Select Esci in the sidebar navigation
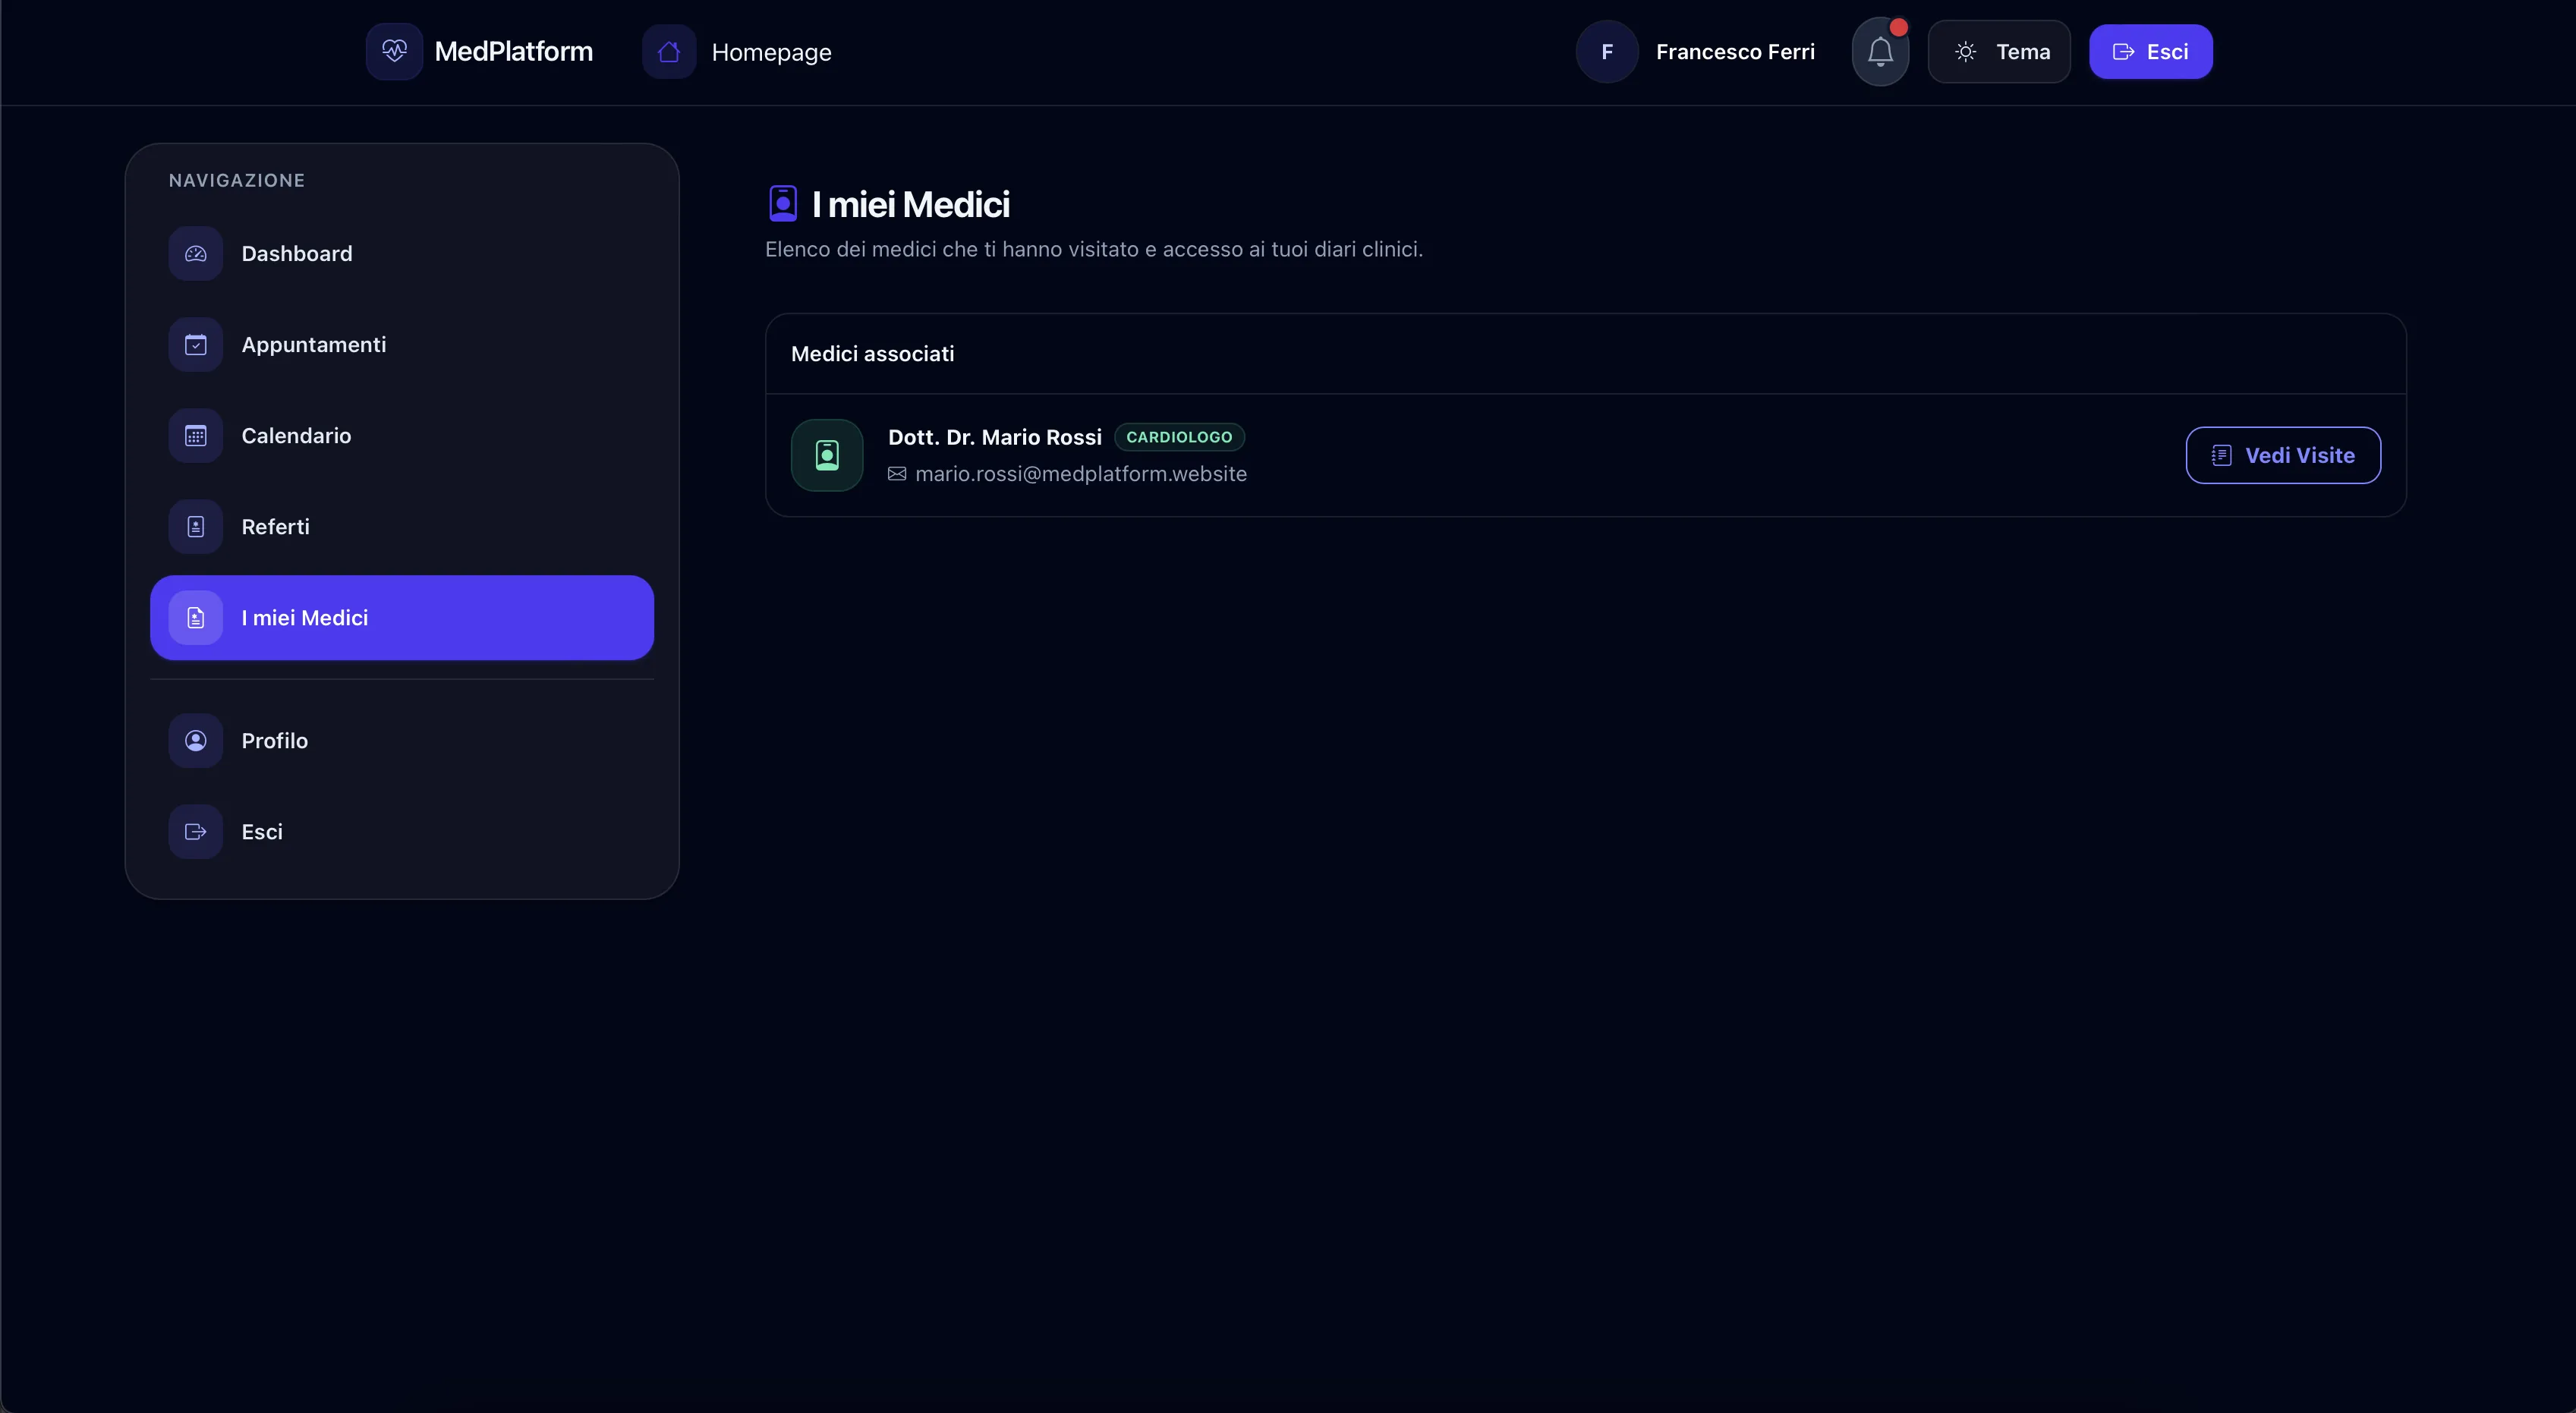The image size is (2576, 1413). (402, 832)
